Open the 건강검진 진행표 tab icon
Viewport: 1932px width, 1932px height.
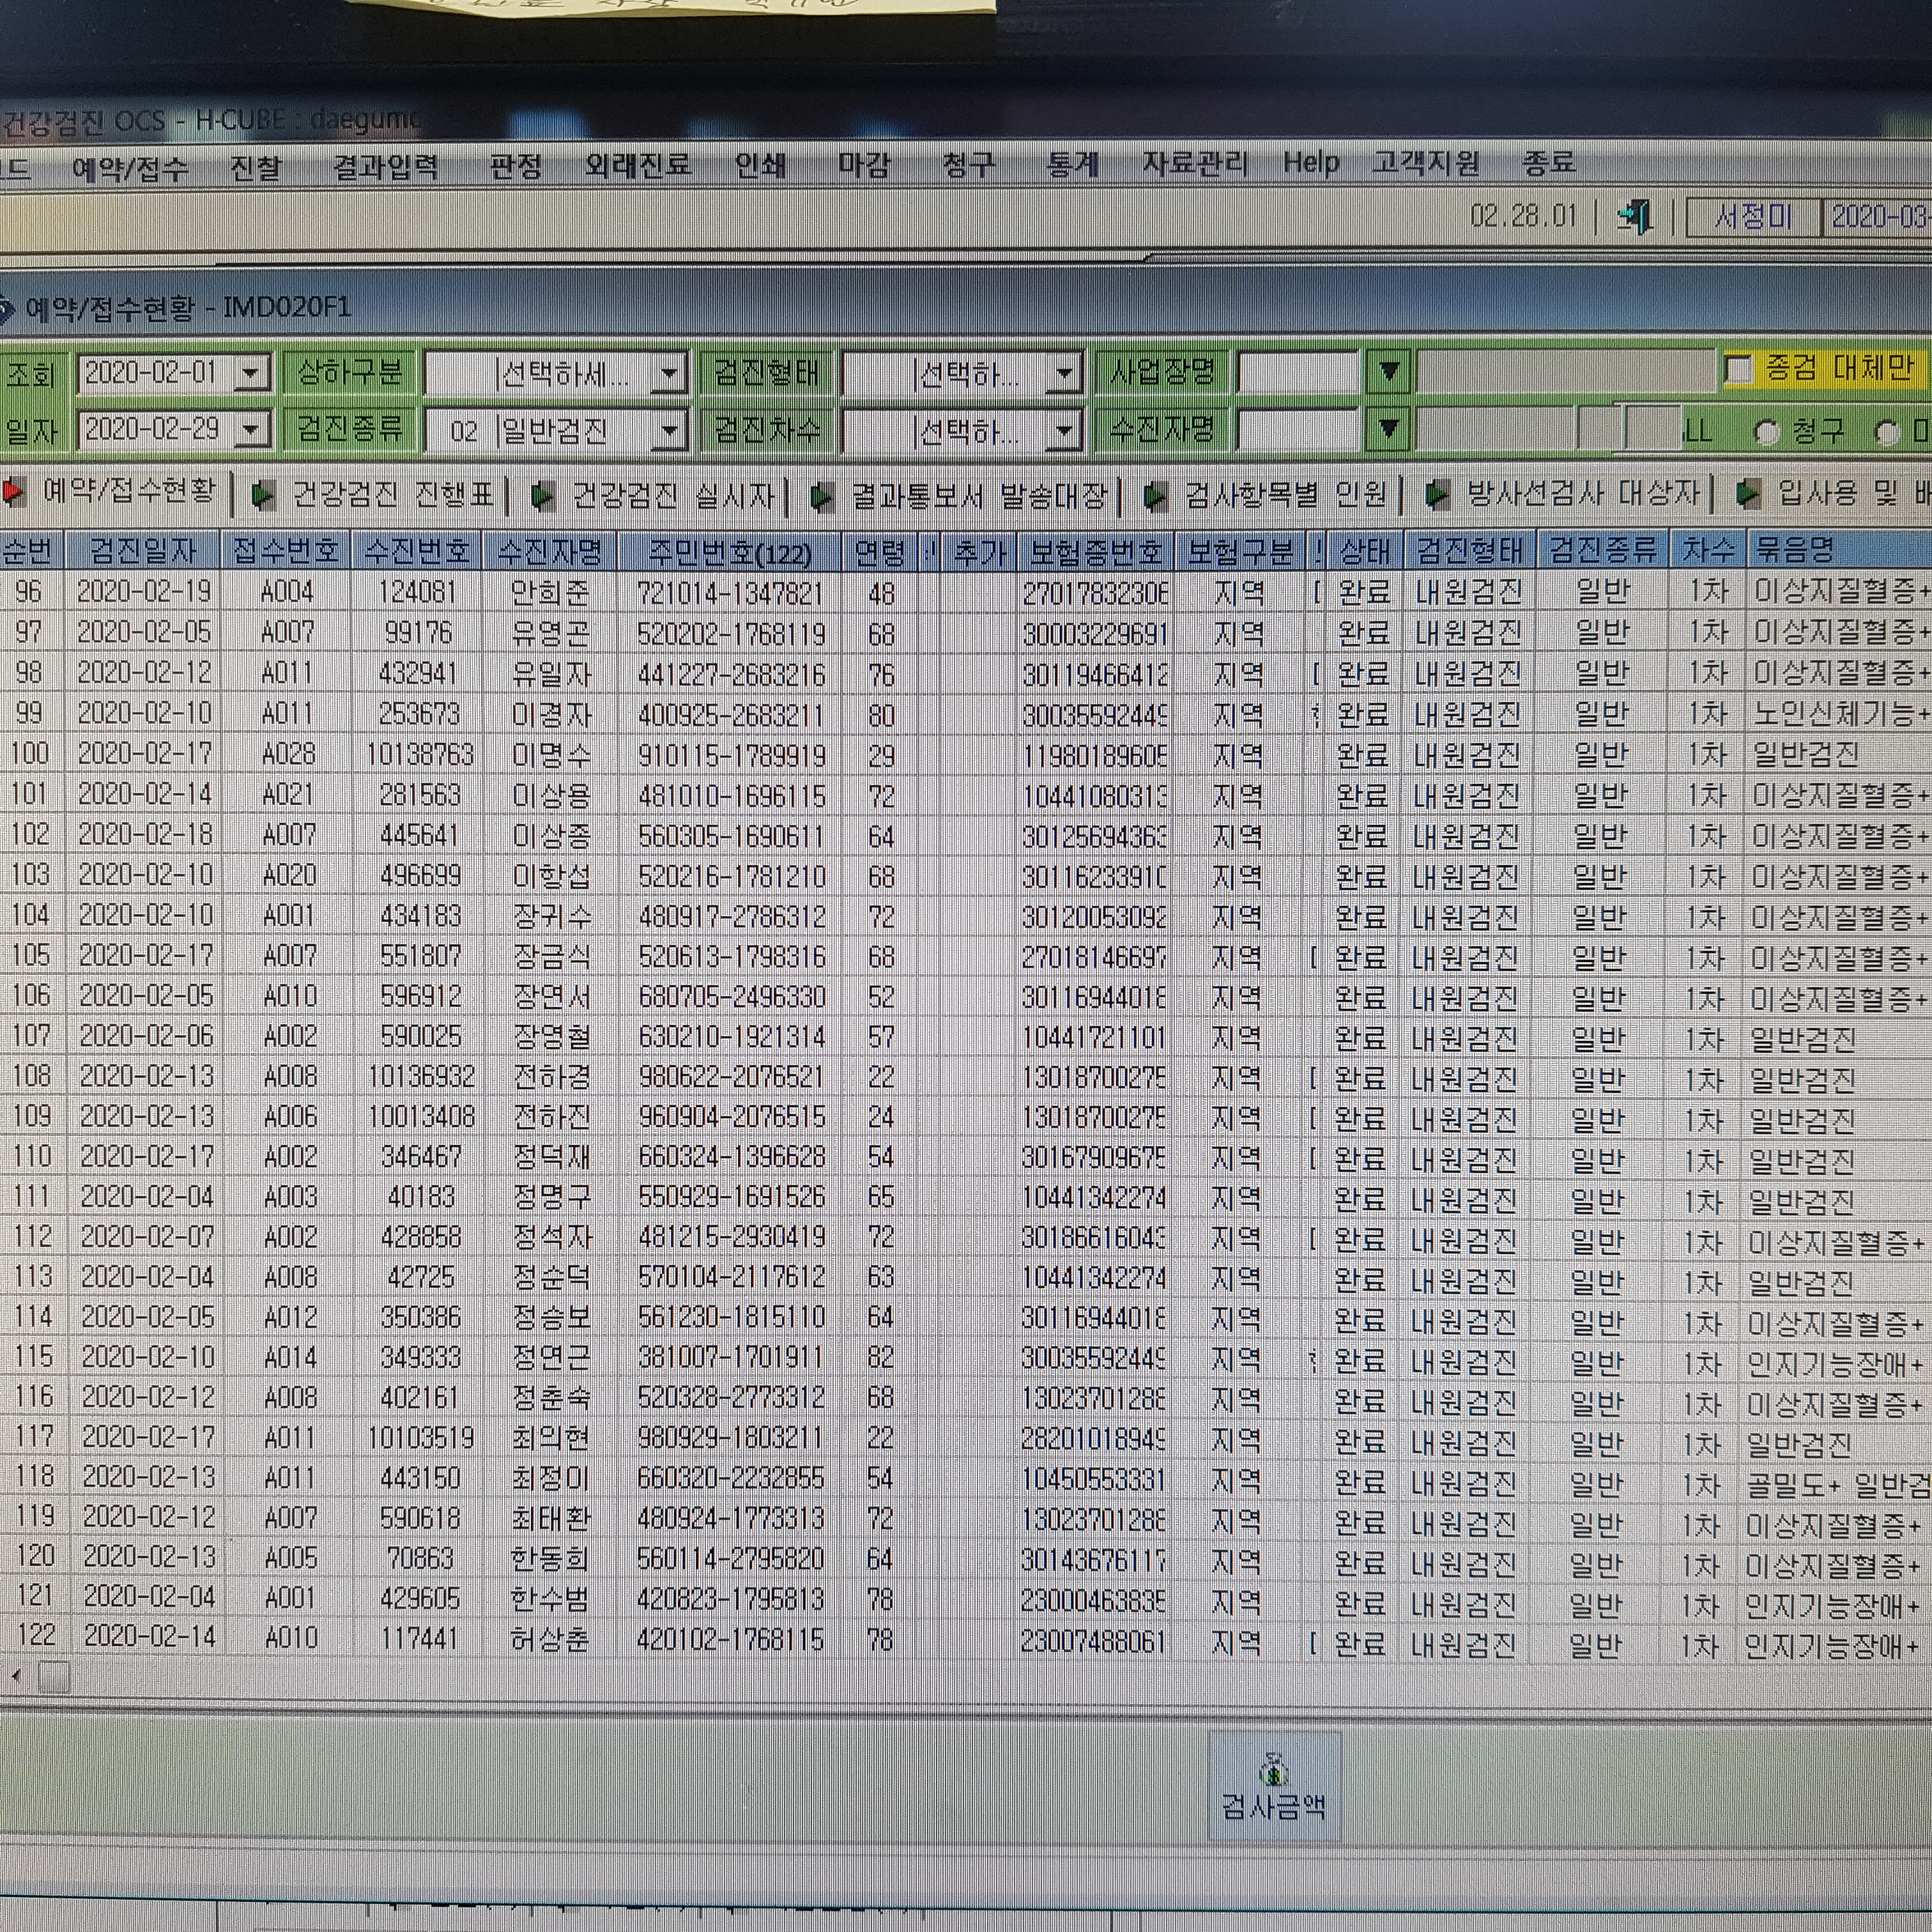coord(263,494)
